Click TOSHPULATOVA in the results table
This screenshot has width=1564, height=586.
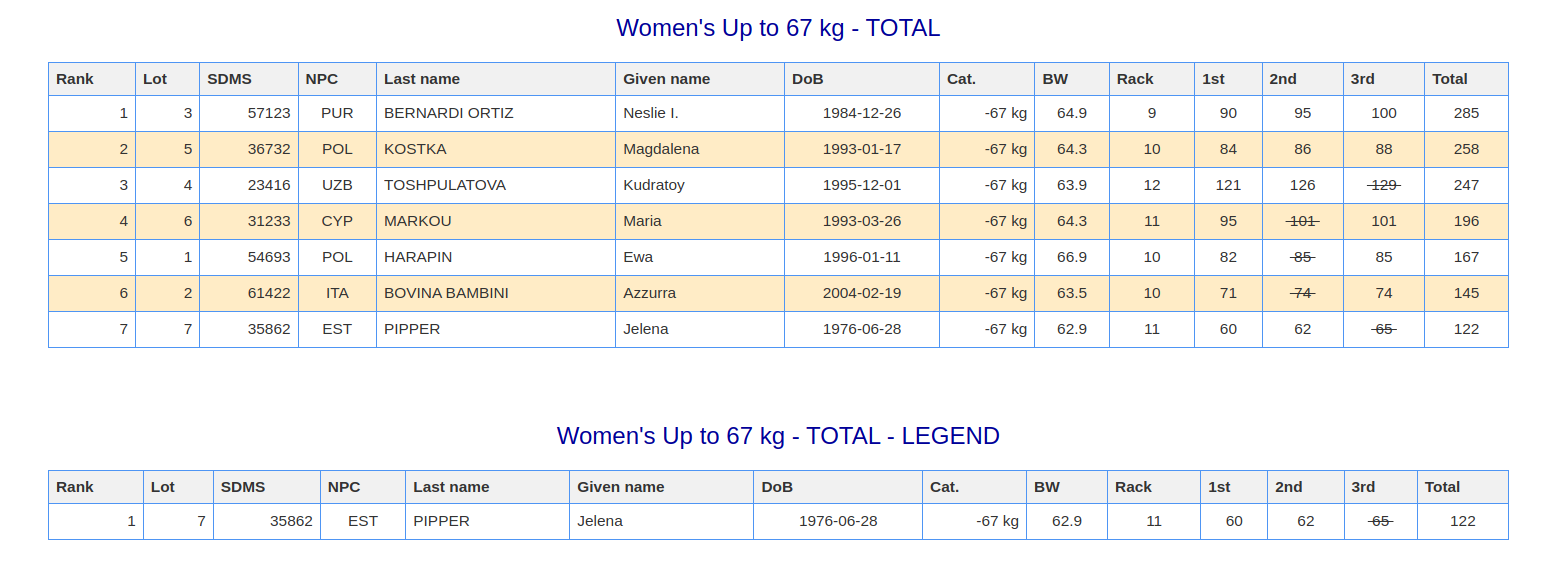pyautogui.click(x=445, y=185)
